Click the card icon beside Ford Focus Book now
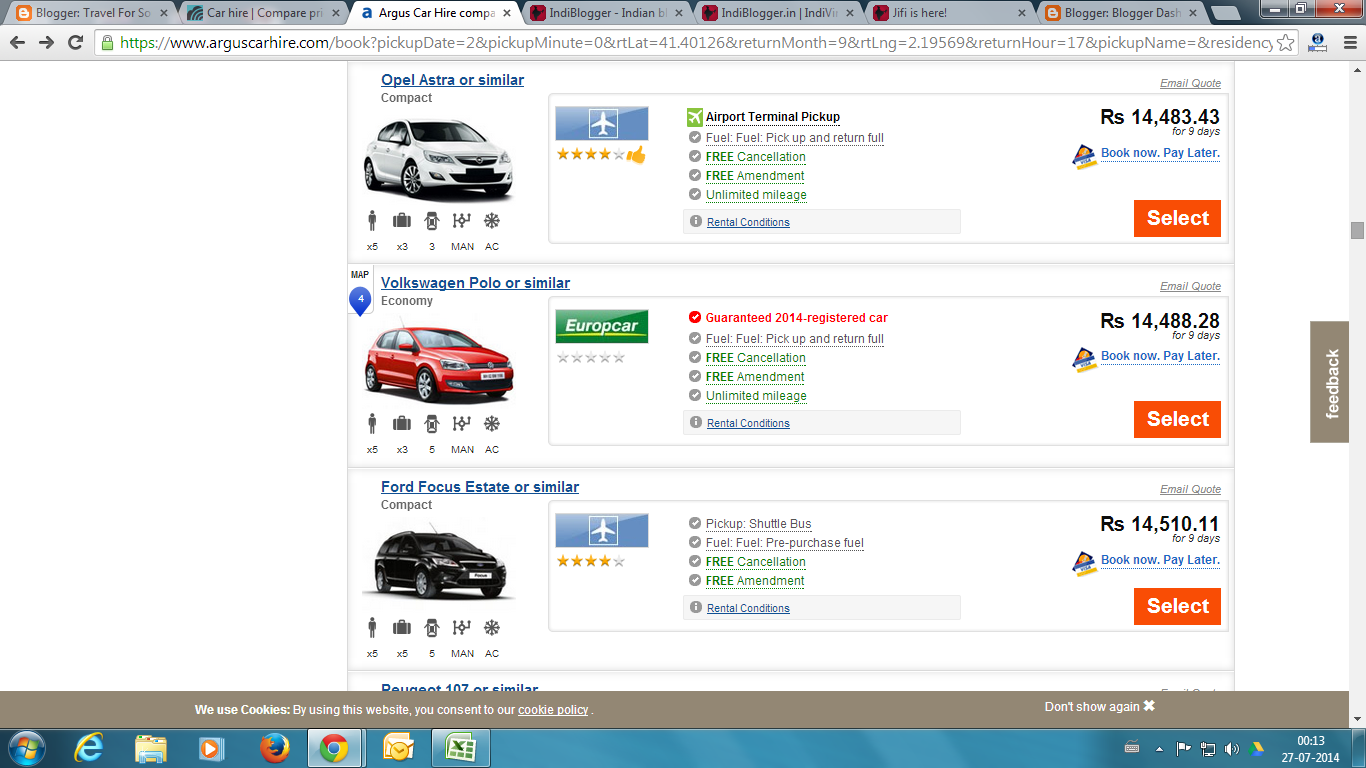 (x=1084, y=564)
